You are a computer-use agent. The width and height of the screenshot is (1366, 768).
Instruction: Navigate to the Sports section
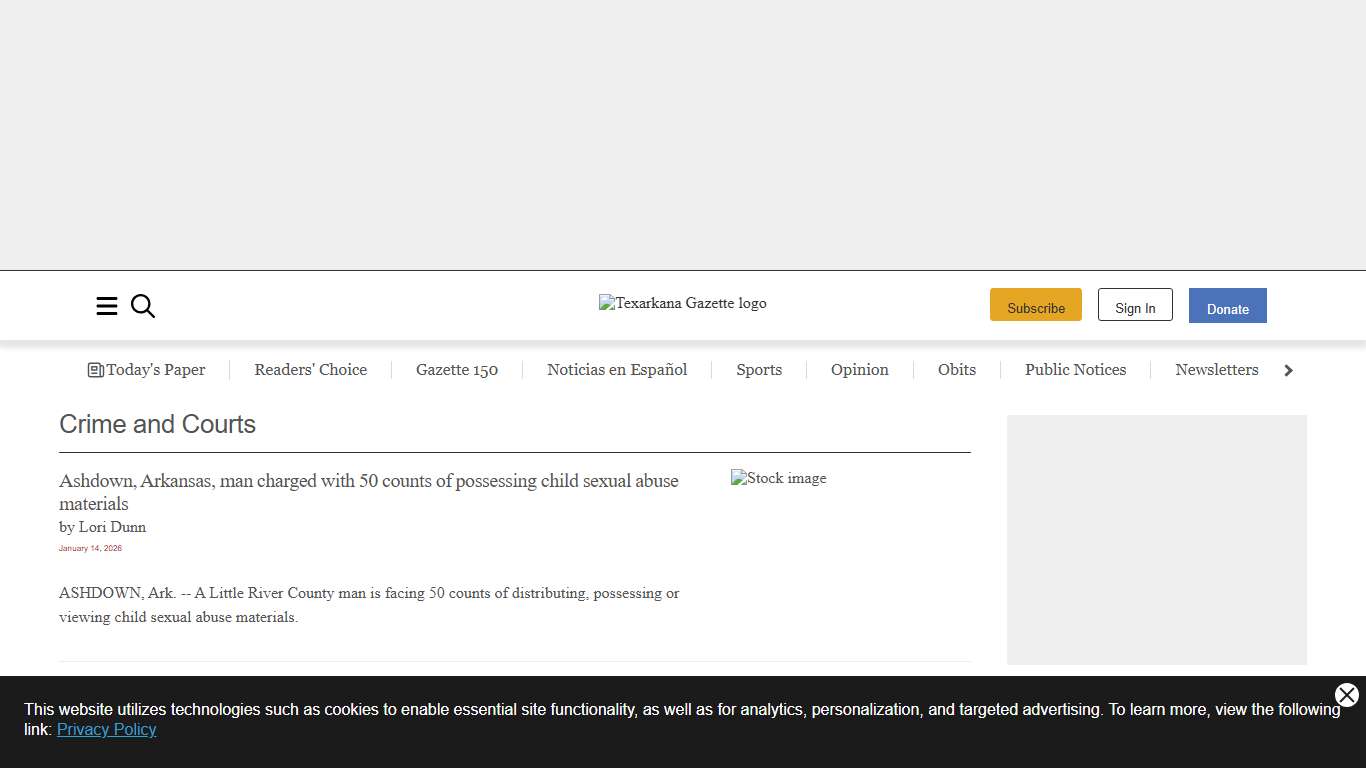pos(759,370)
